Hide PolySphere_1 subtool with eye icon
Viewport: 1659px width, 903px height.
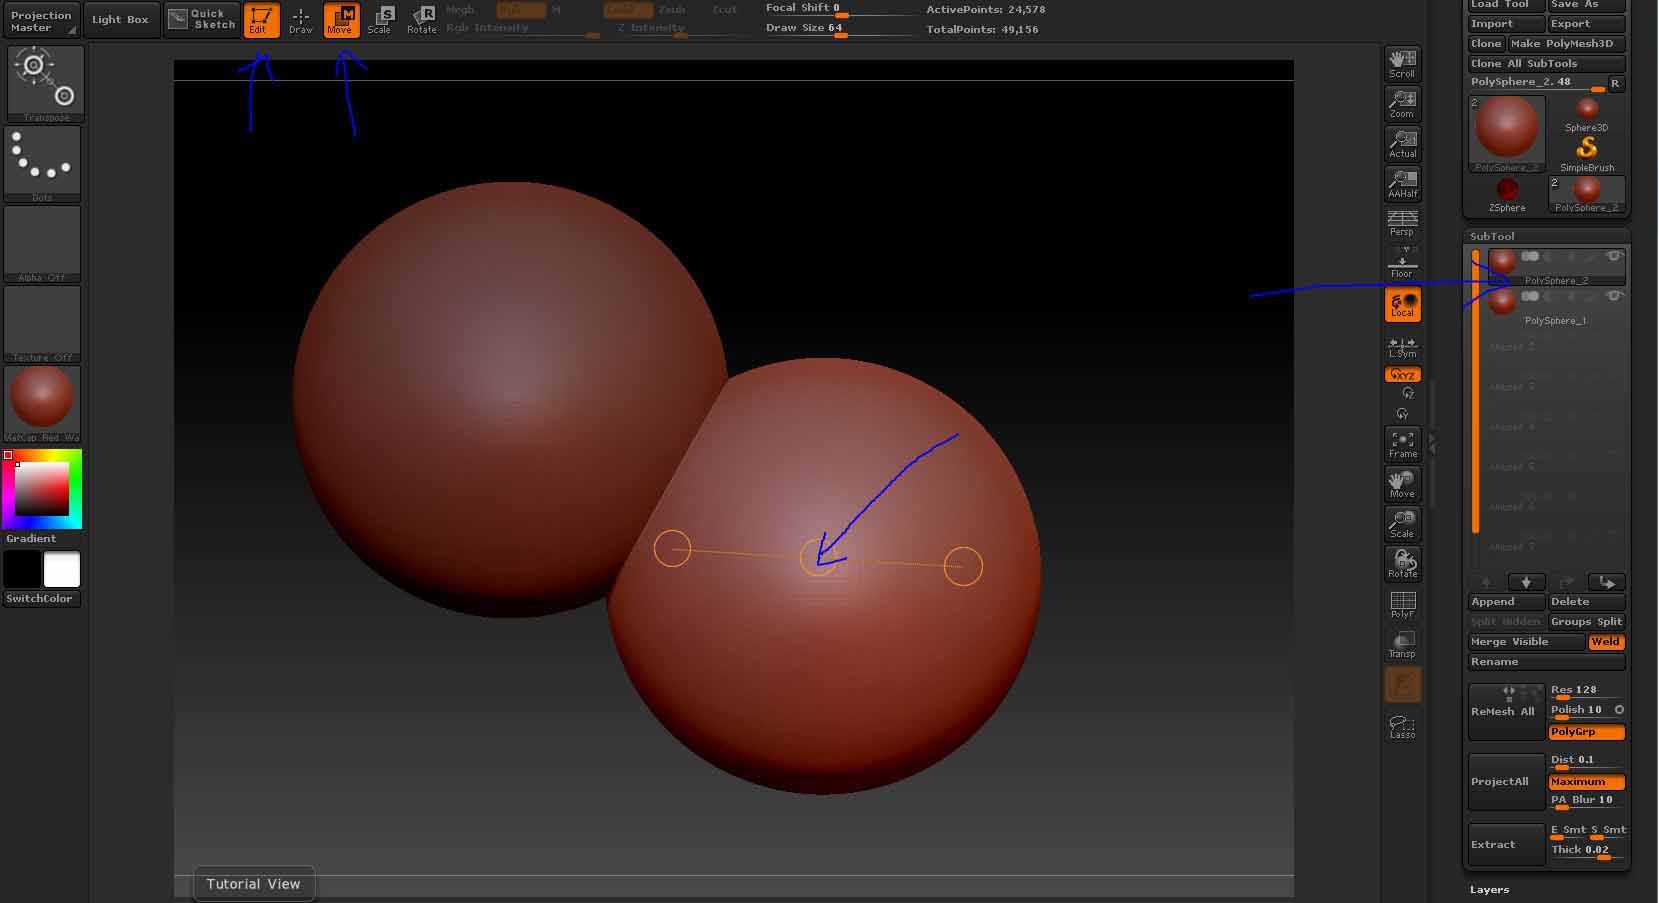click(1612, 296)
